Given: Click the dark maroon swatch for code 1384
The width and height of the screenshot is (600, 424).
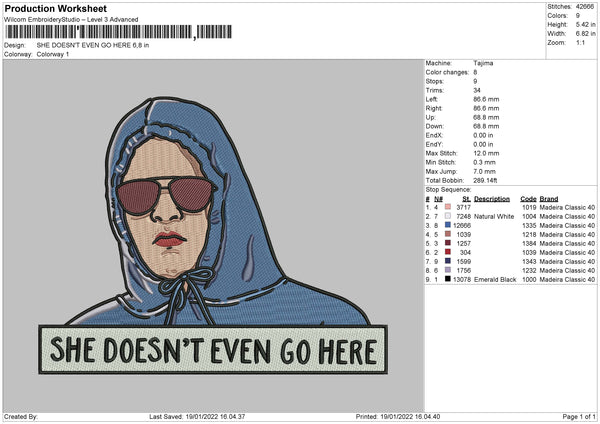Looking at the screenshot, I should tap(448, 243).
